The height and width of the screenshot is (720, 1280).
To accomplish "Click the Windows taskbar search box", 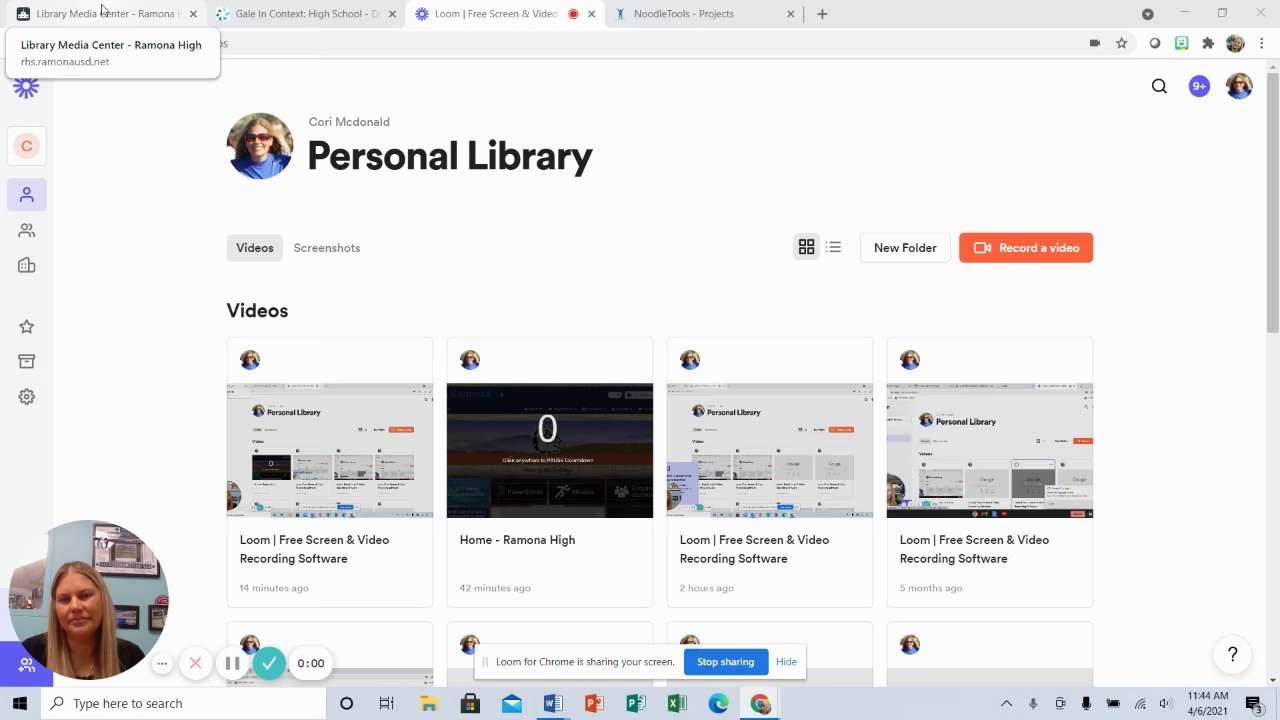I will click(184, 703).
